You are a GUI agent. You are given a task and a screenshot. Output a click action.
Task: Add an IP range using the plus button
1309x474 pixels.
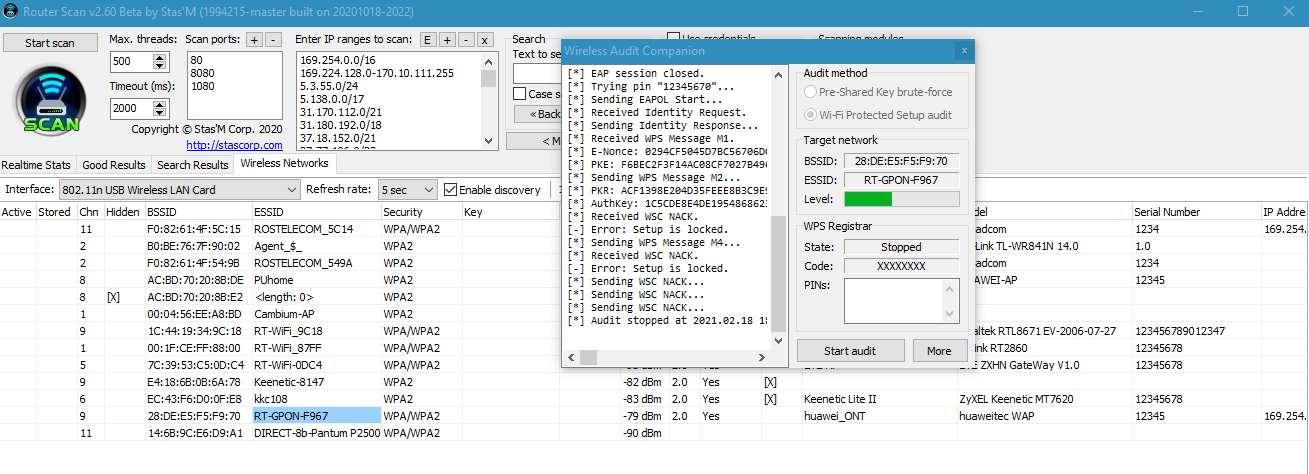coord(446,40)
